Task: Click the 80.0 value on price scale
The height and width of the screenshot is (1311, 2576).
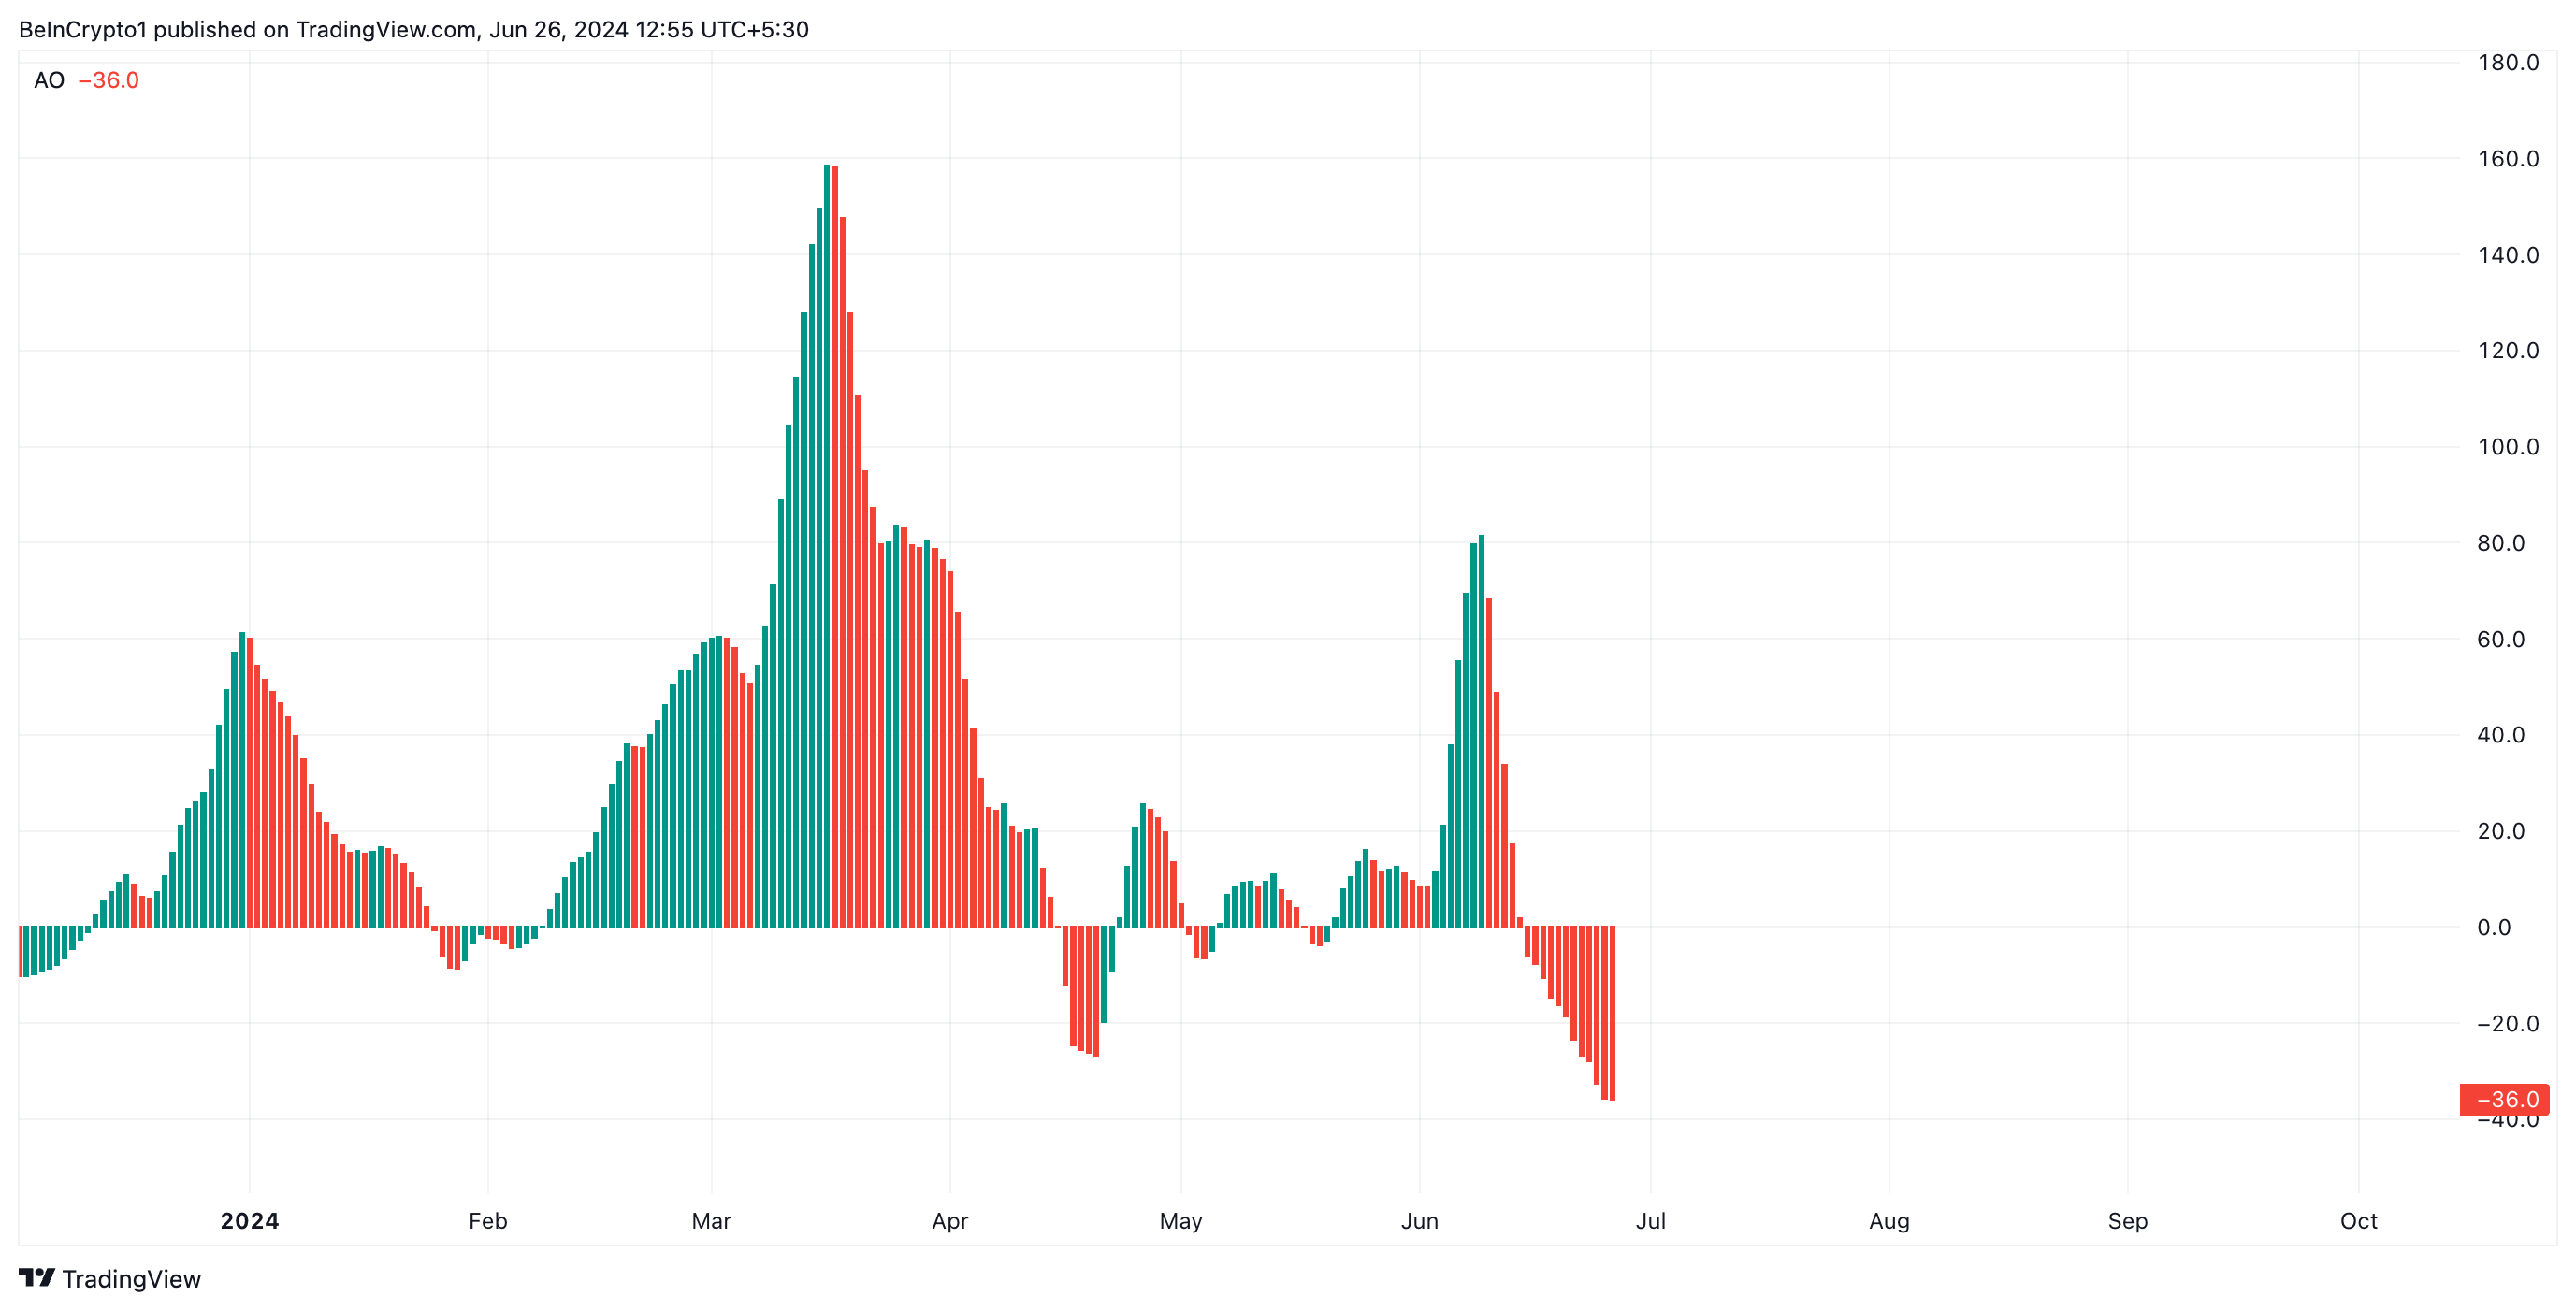Action: (x=2500, y=543)
